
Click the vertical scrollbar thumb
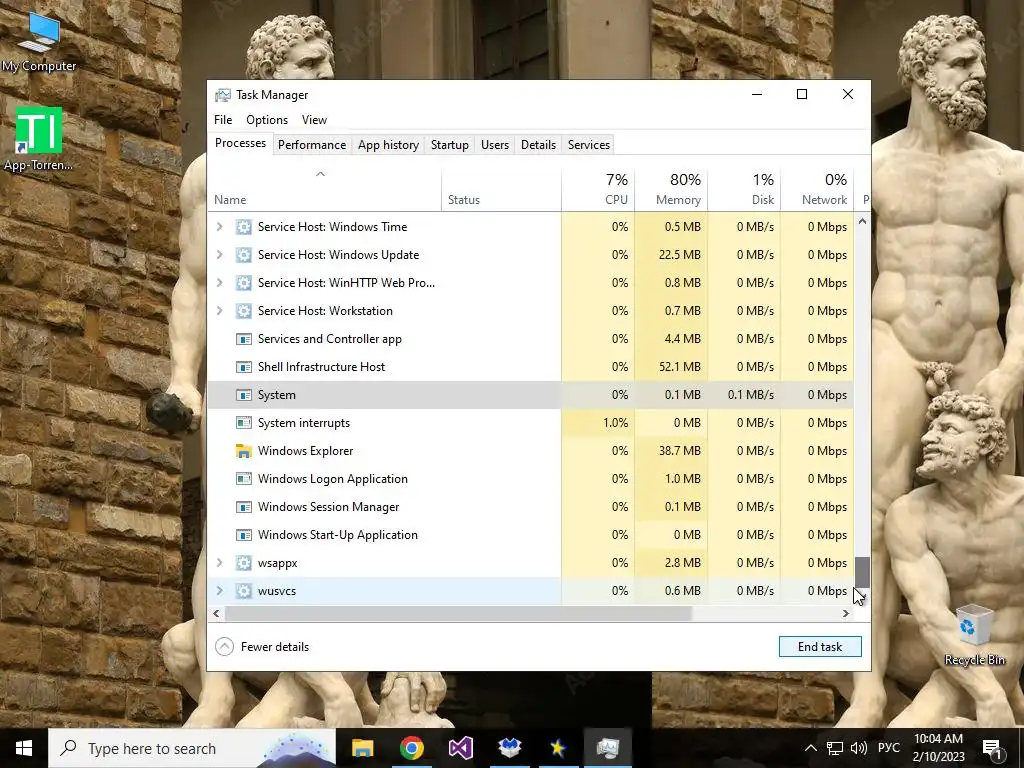pos(862,572)
